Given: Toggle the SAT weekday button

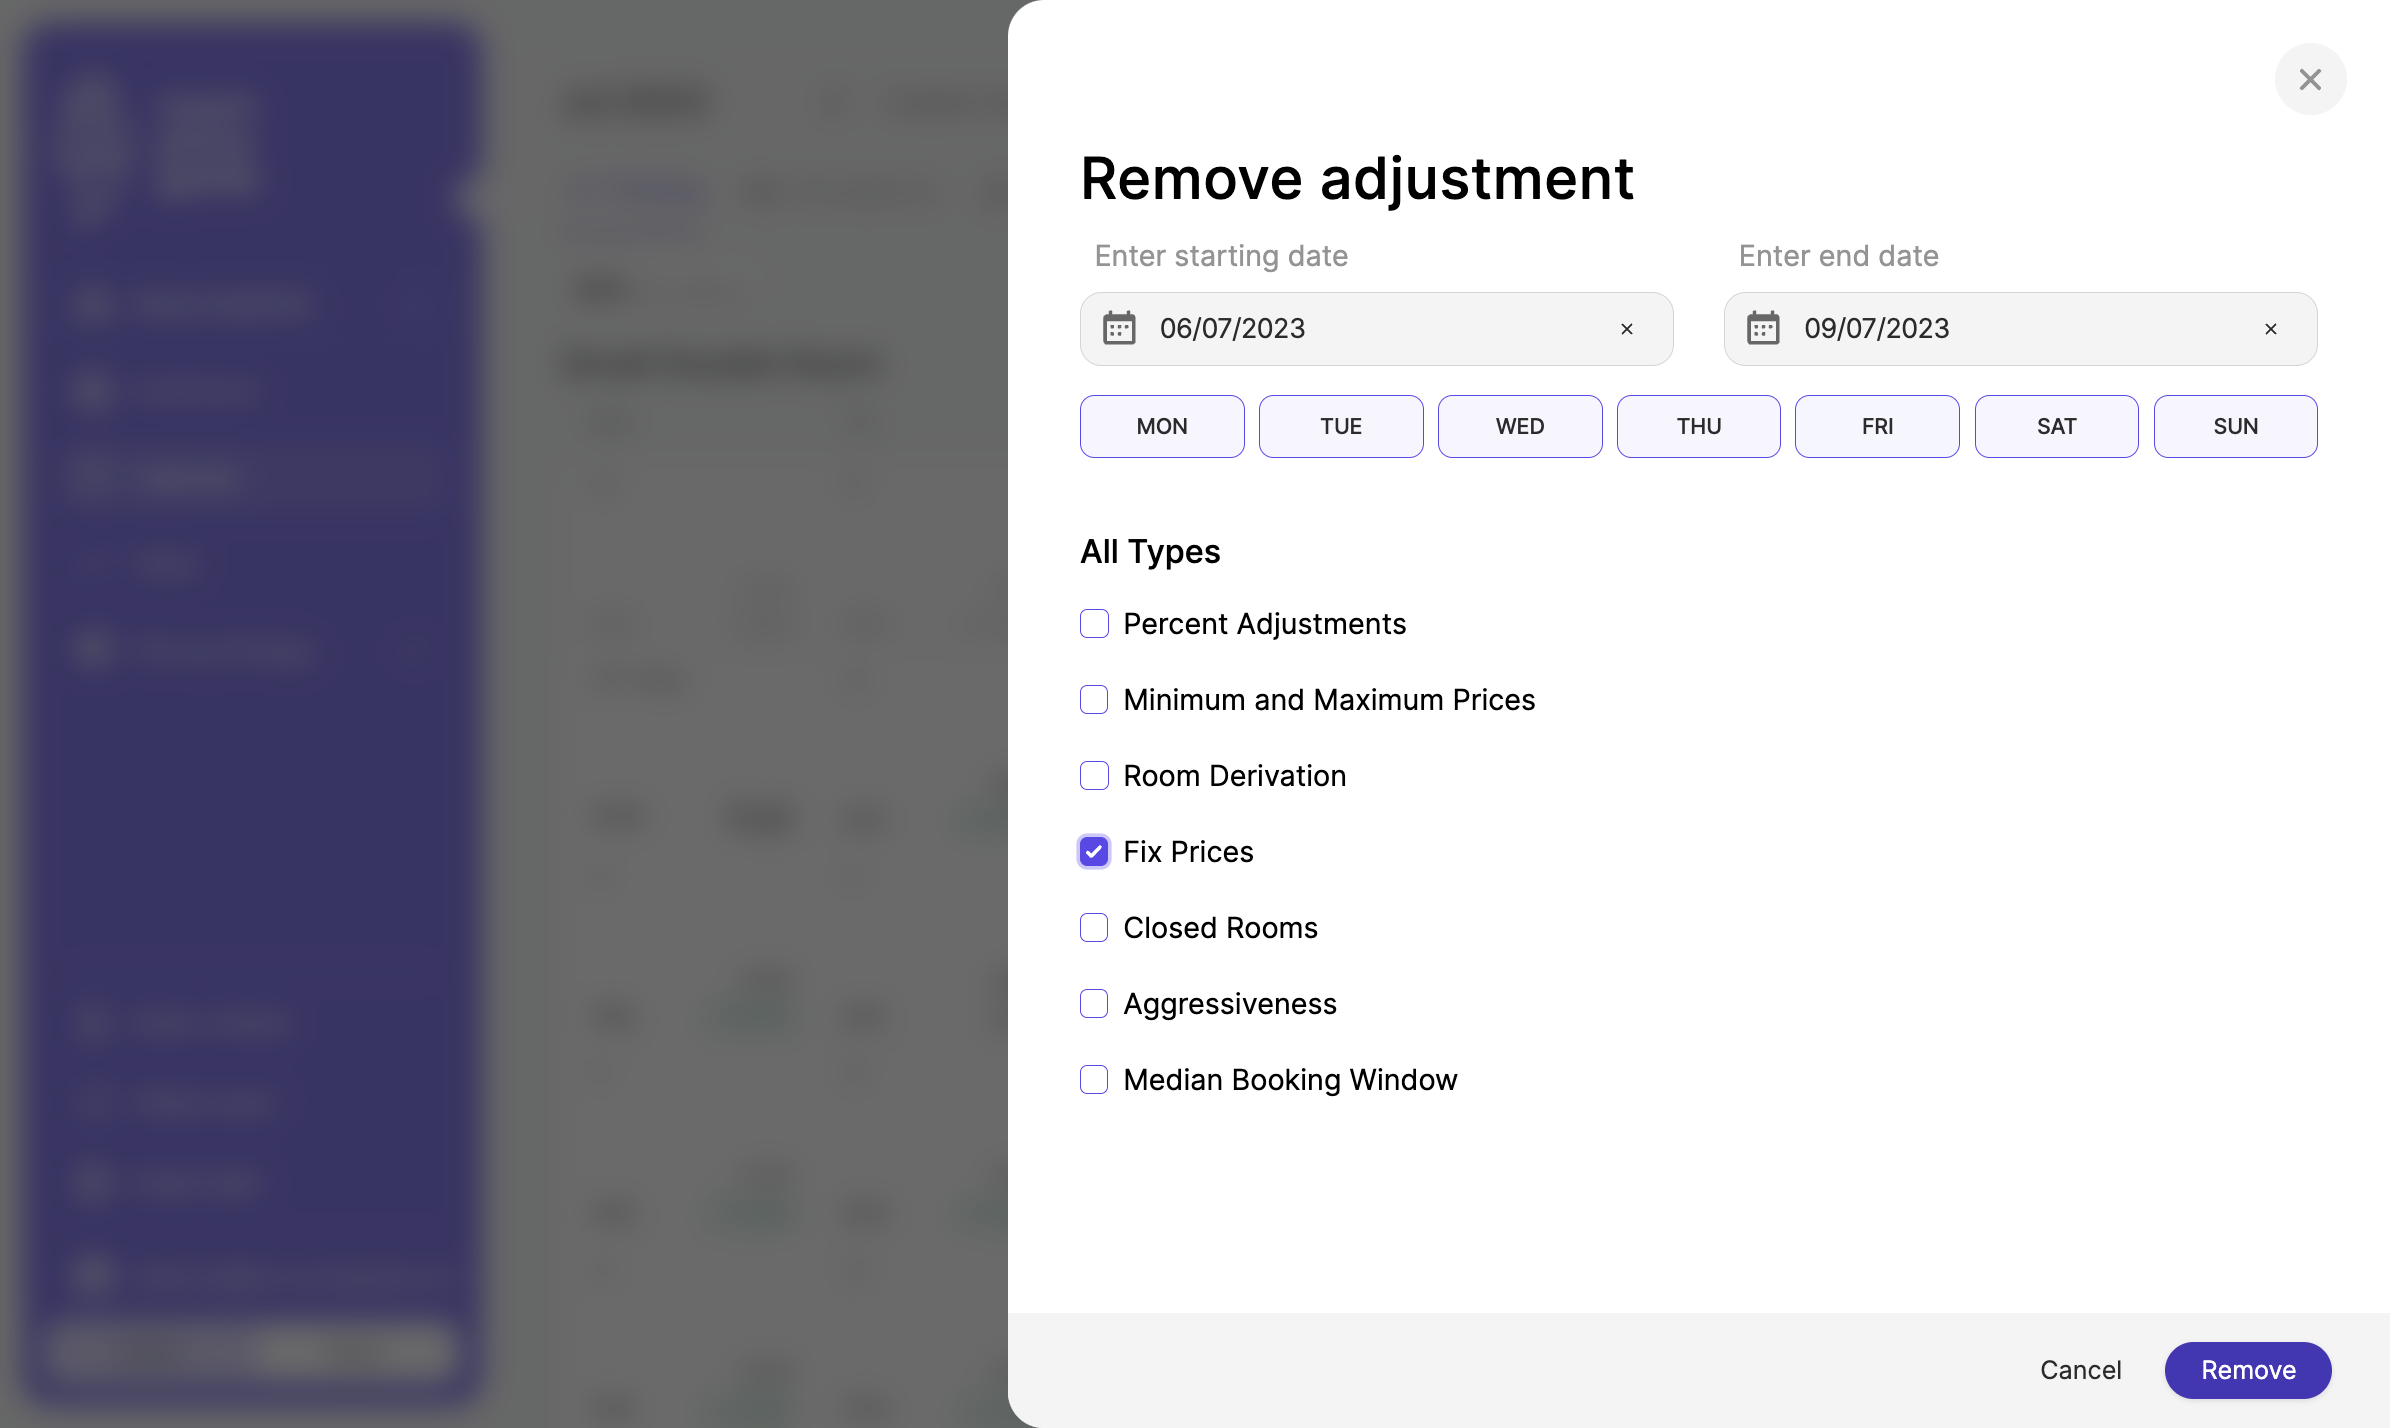Looking at the screenshot, I should click(2057, 427).
